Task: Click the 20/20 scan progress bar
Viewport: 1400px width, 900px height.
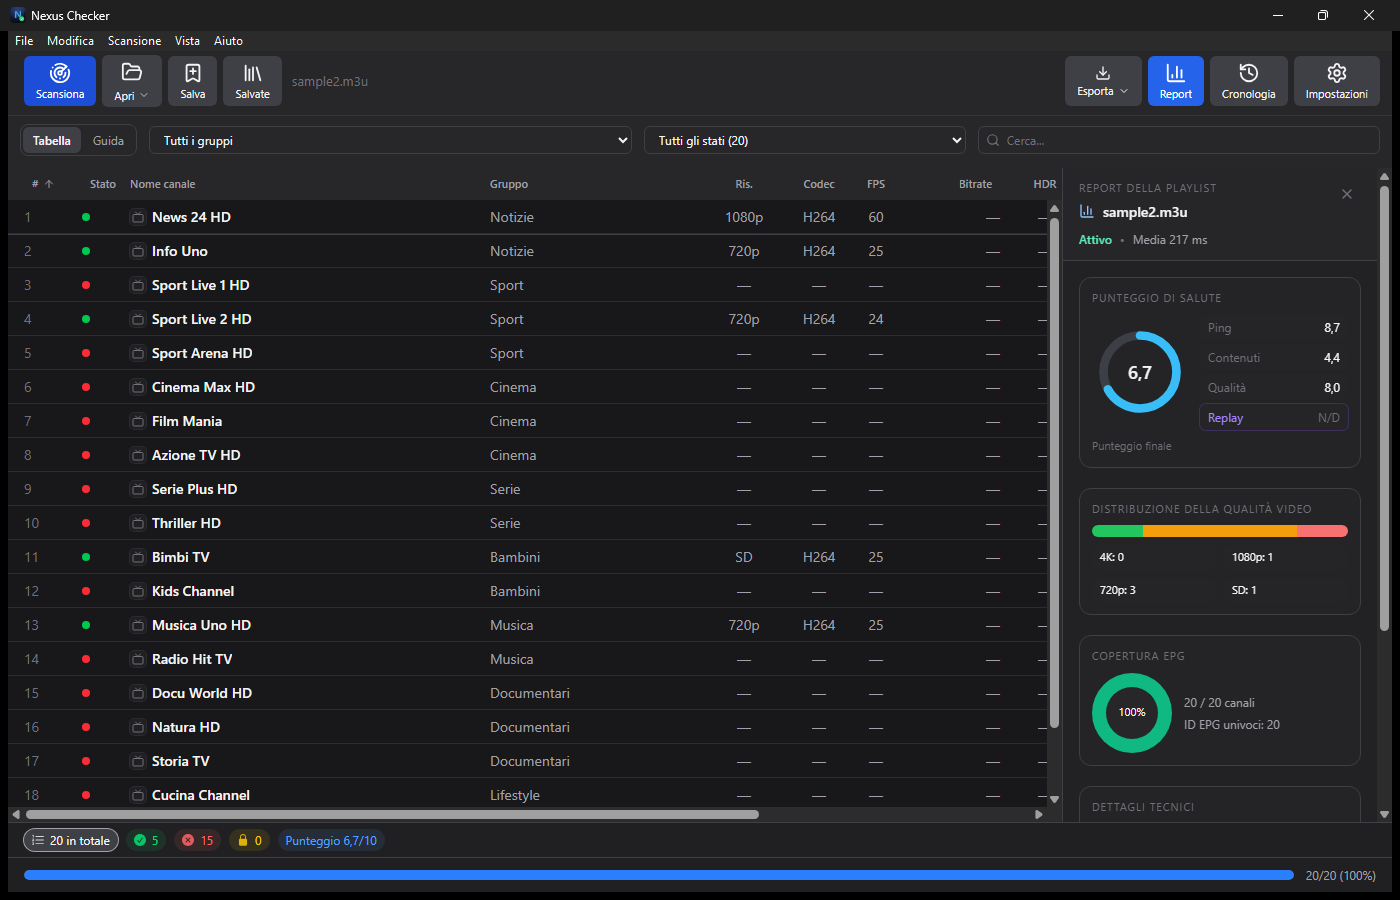Action: click(659, 875)
